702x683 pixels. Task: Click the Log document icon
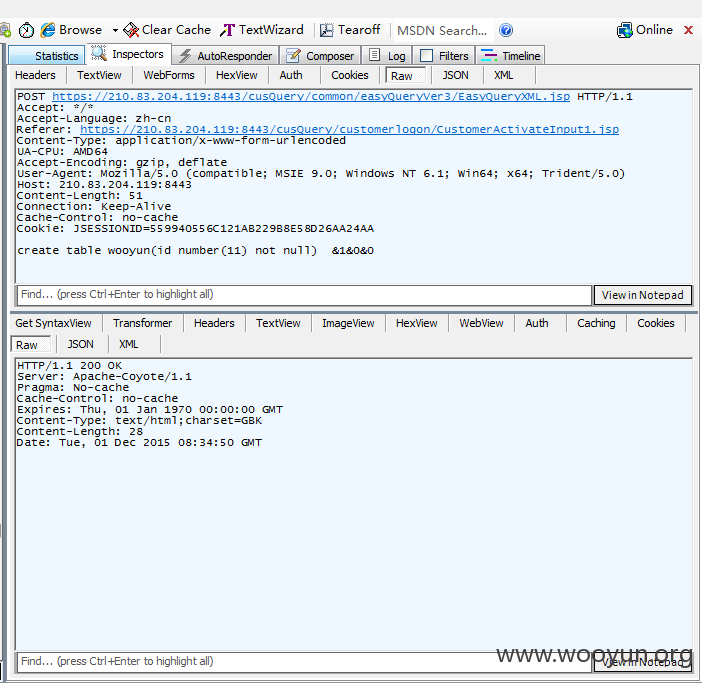coord(375,55)
